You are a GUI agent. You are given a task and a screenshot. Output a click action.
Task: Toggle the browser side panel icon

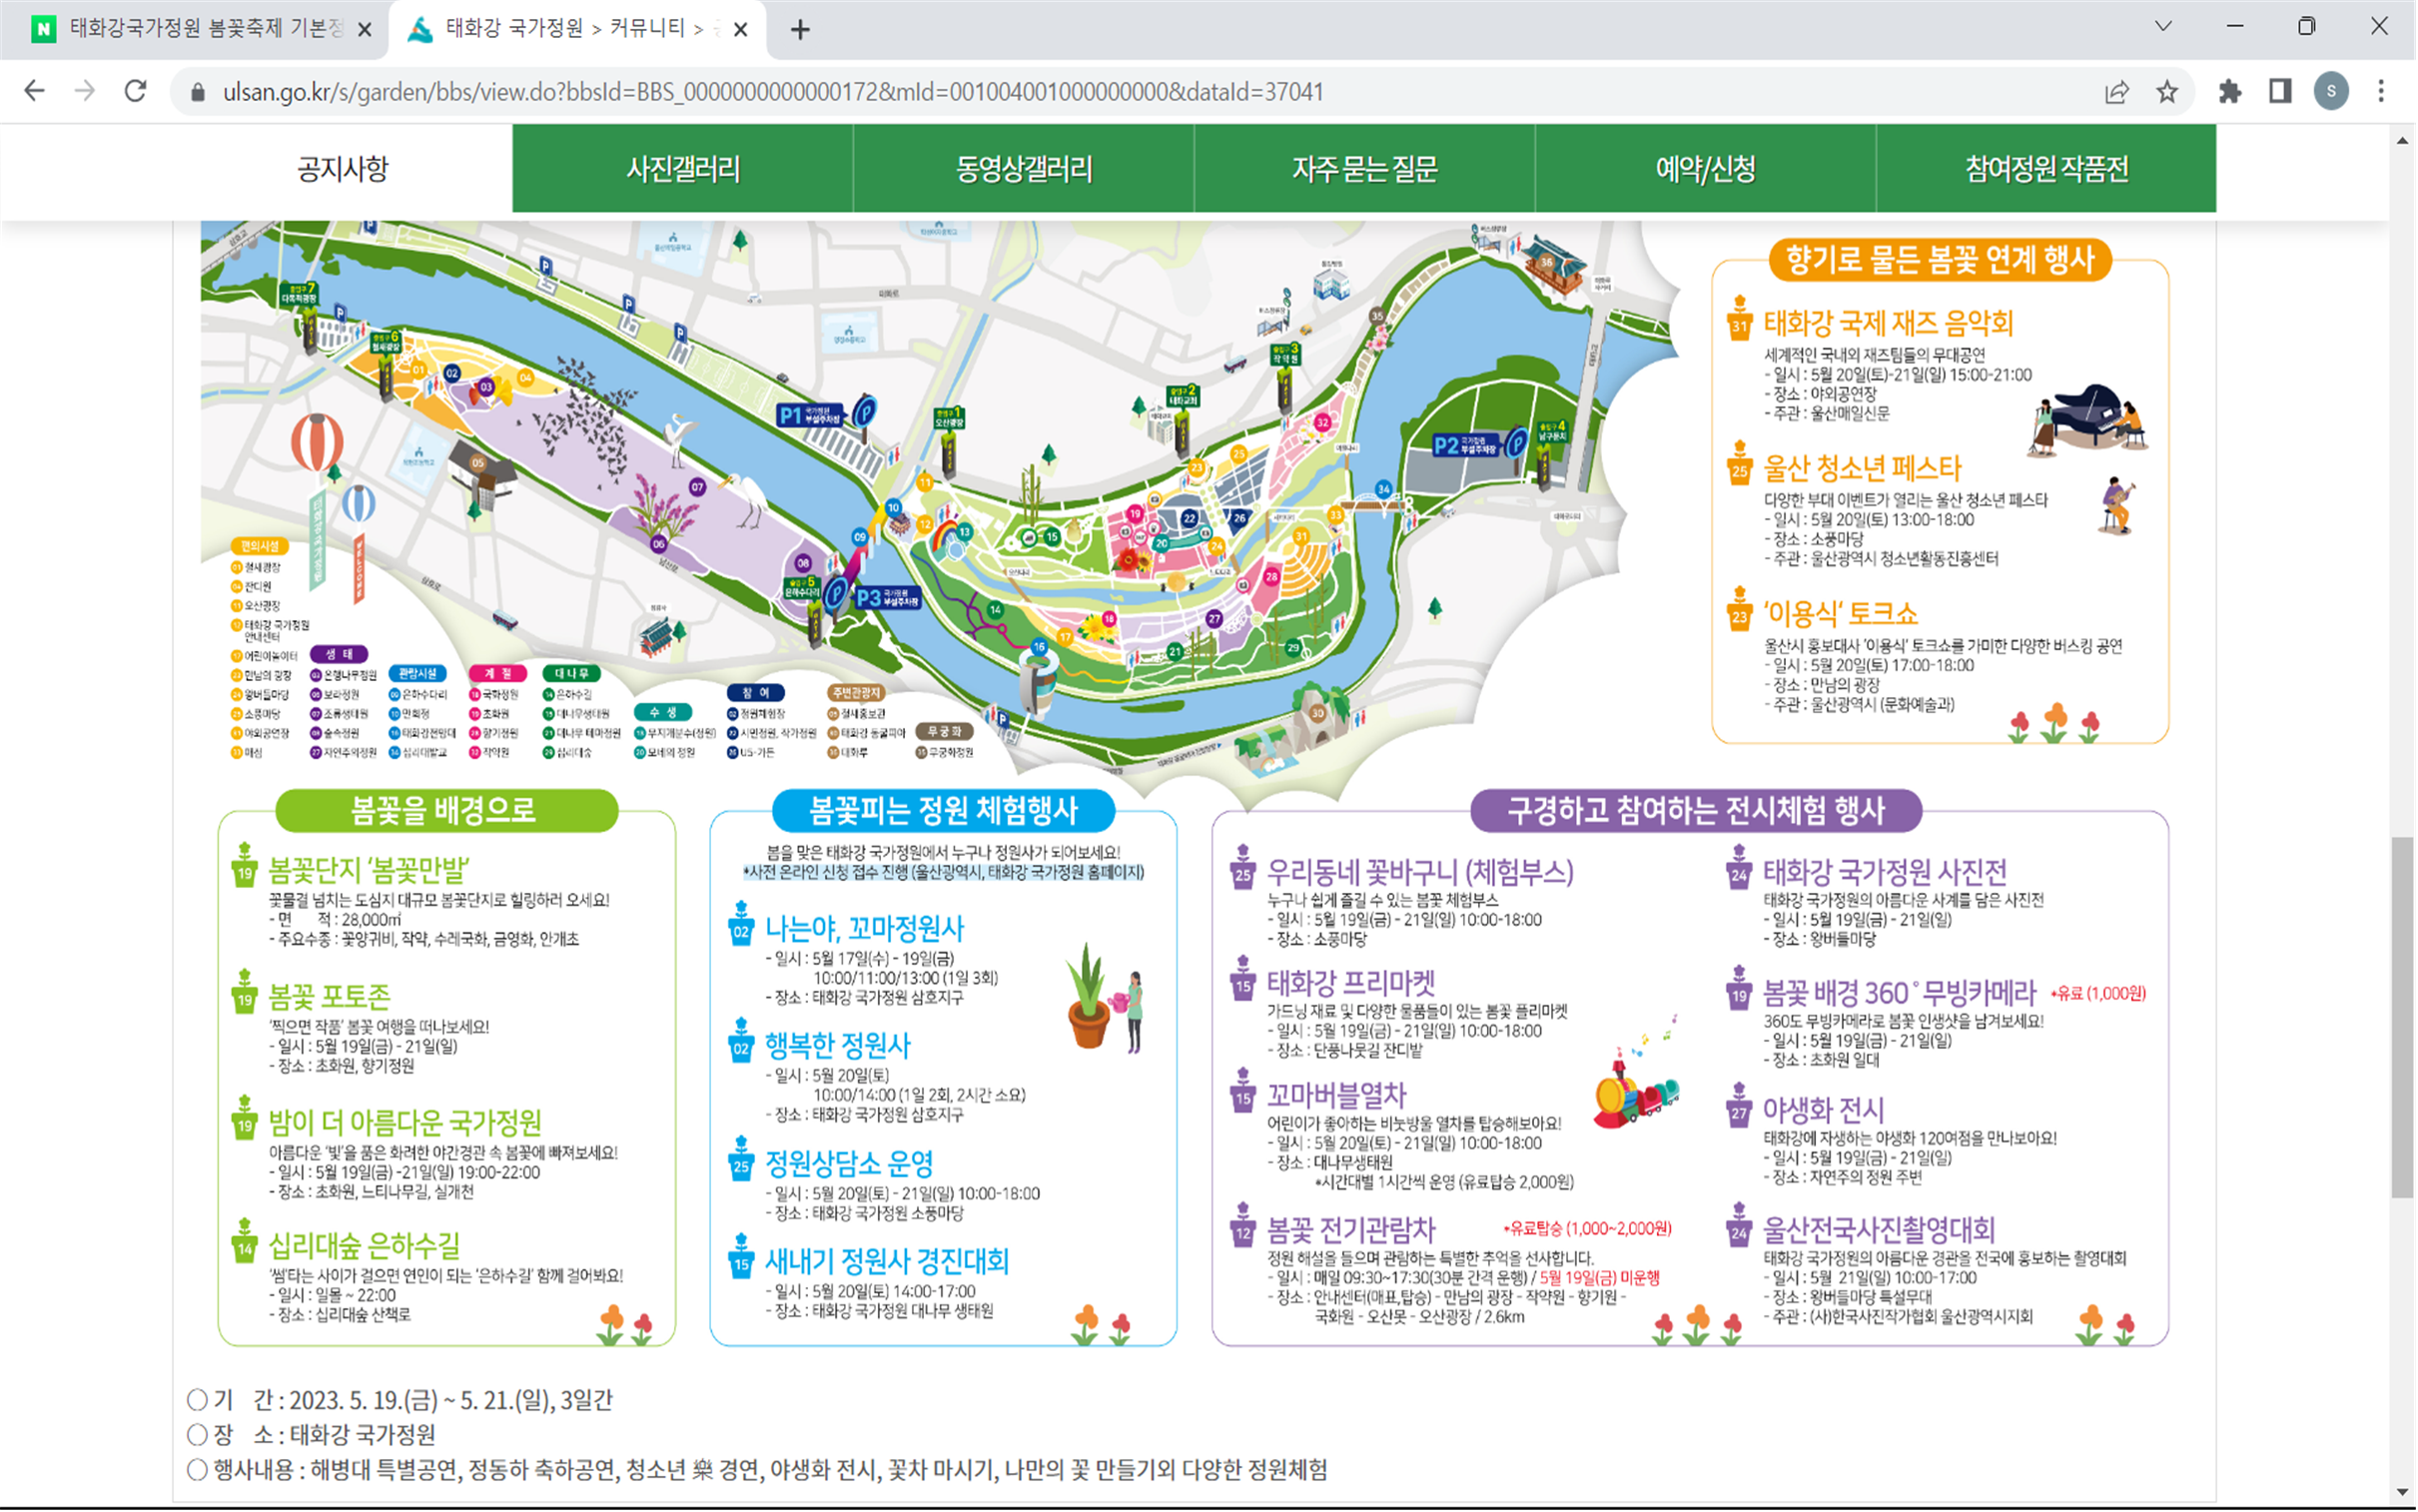click(2280, 92)
